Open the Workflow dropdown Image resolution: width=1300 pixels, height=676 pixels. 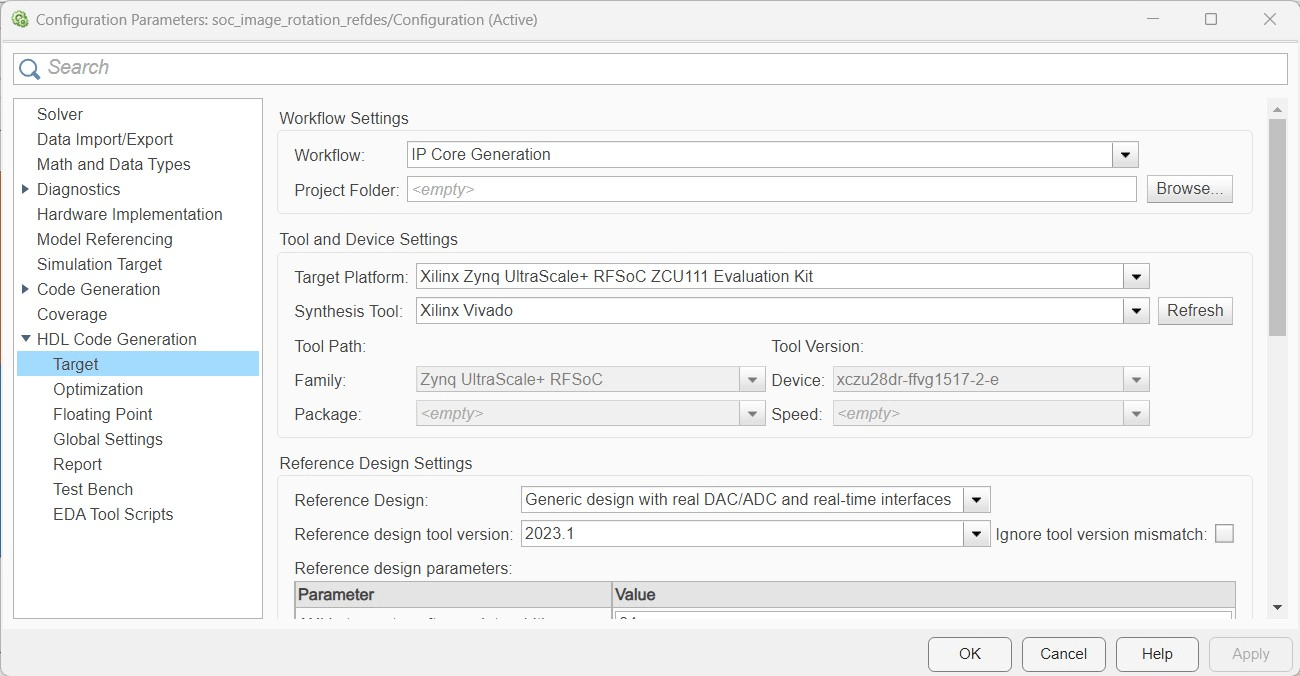1126,155
